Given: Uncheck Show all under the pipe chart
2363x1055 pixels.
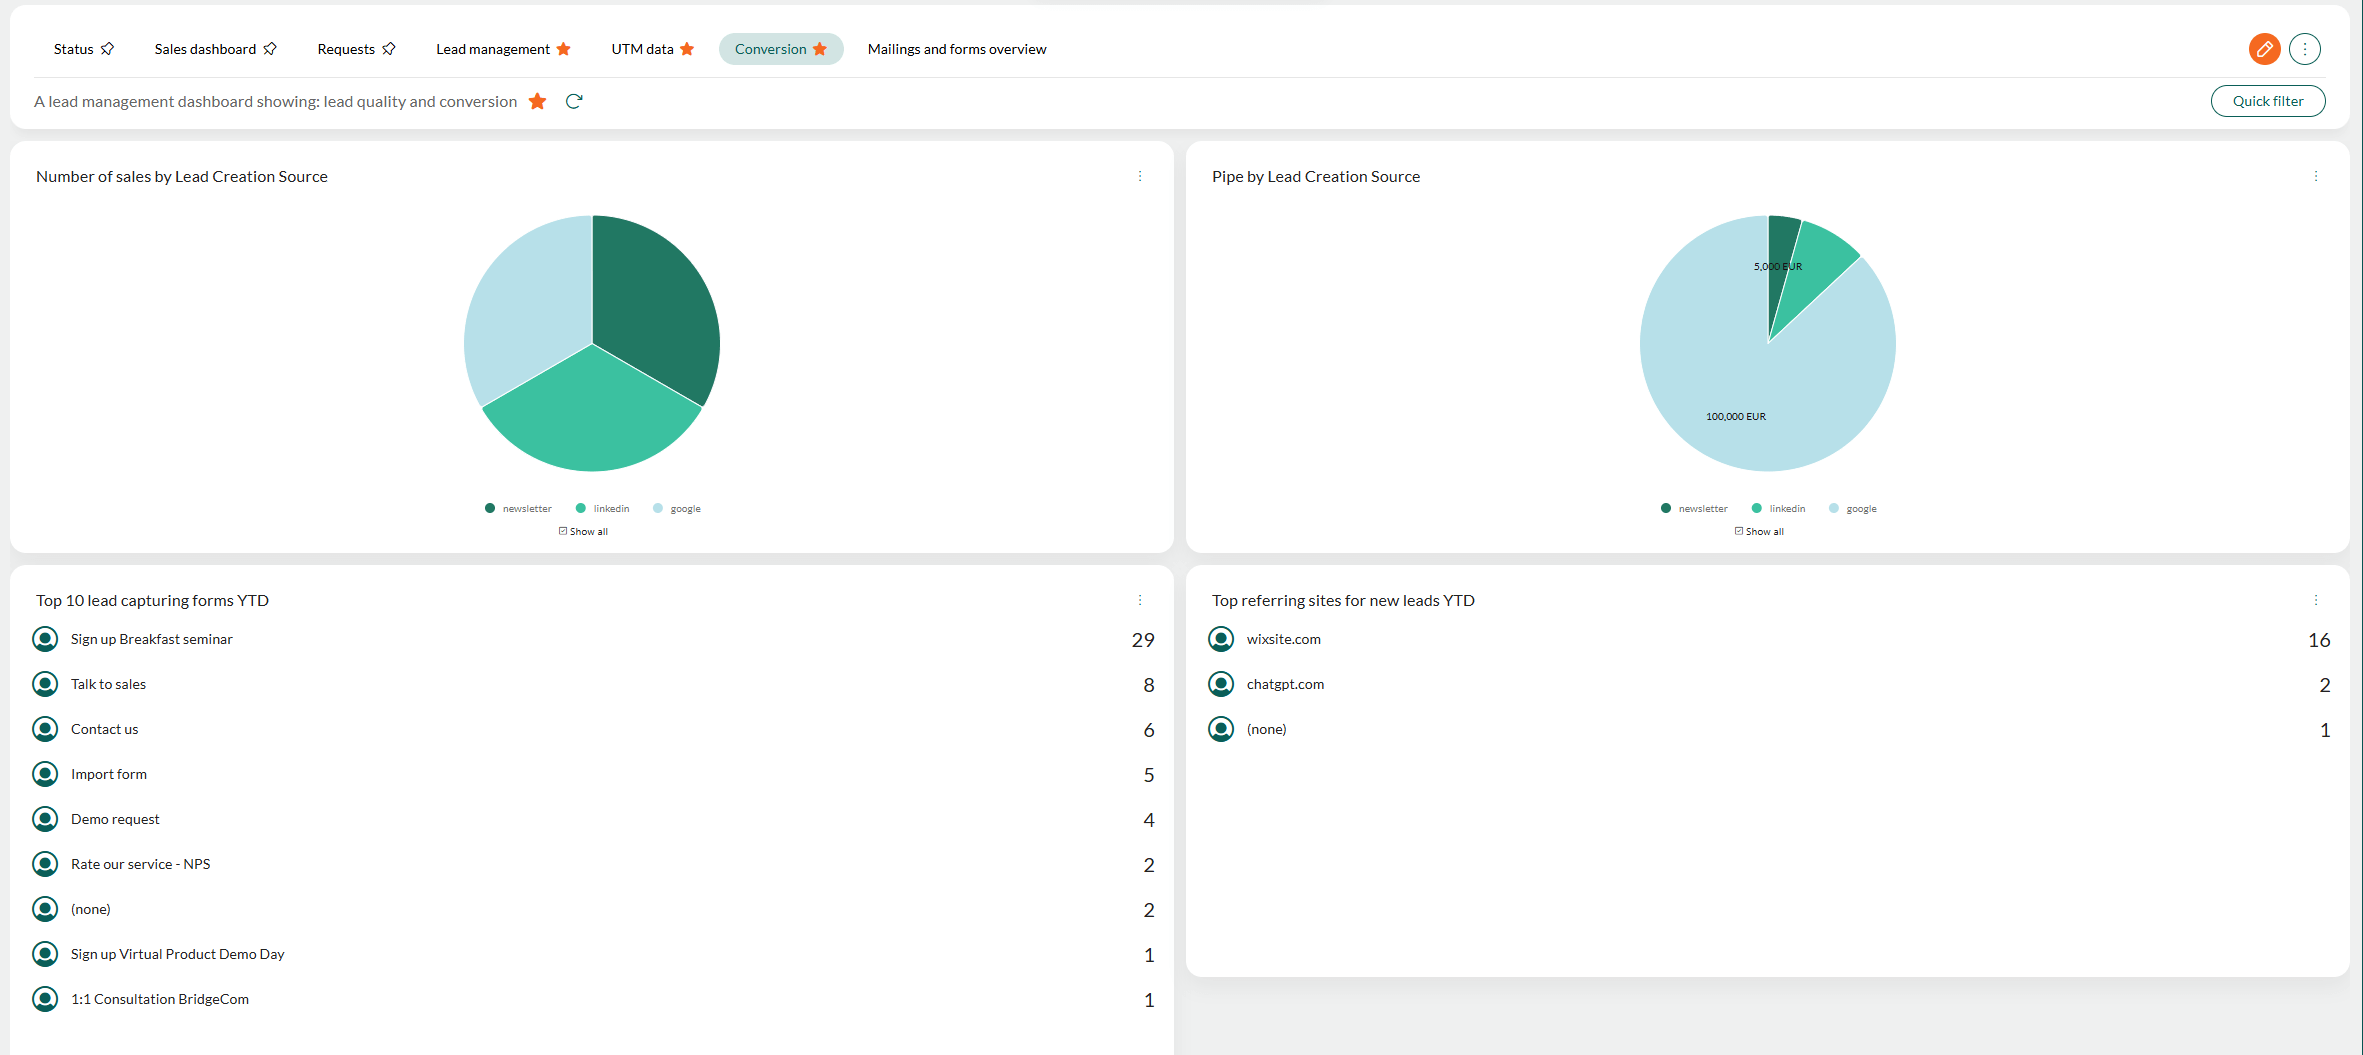Looking at the screenshot, I should click(1739, 531).
